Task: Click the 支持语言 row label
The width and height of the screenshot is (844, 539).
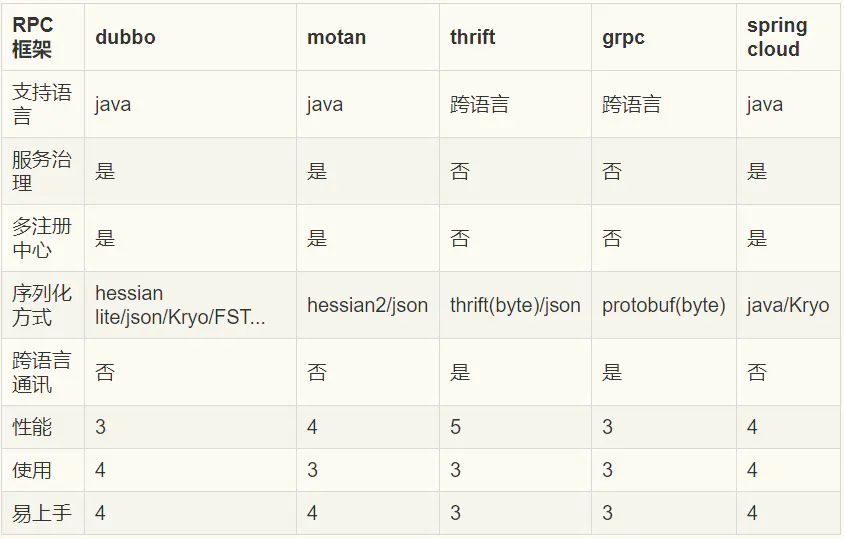Action: [x=42, y=104]
